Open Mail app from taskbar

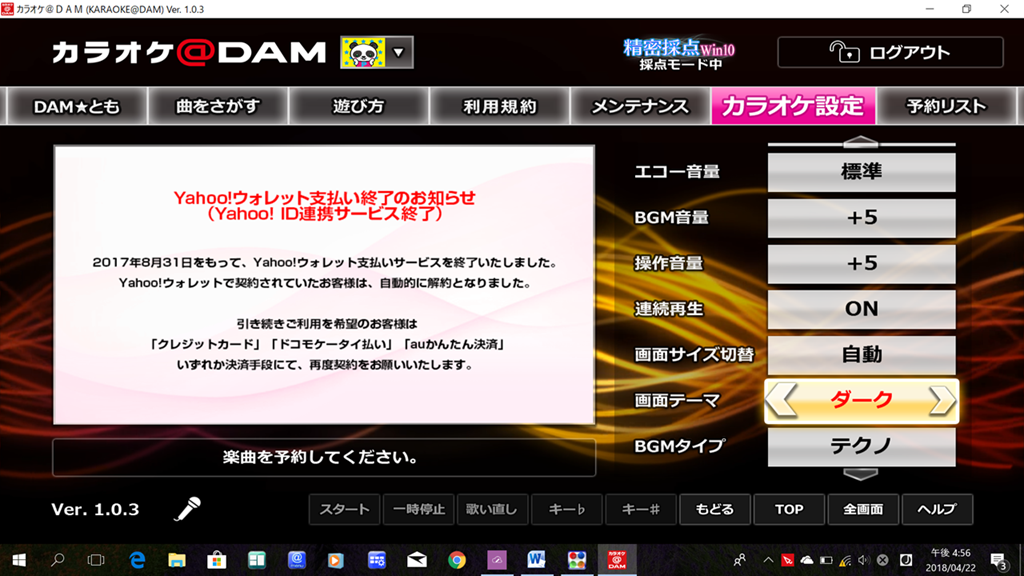pyautogui.click(x=417, y=560)
